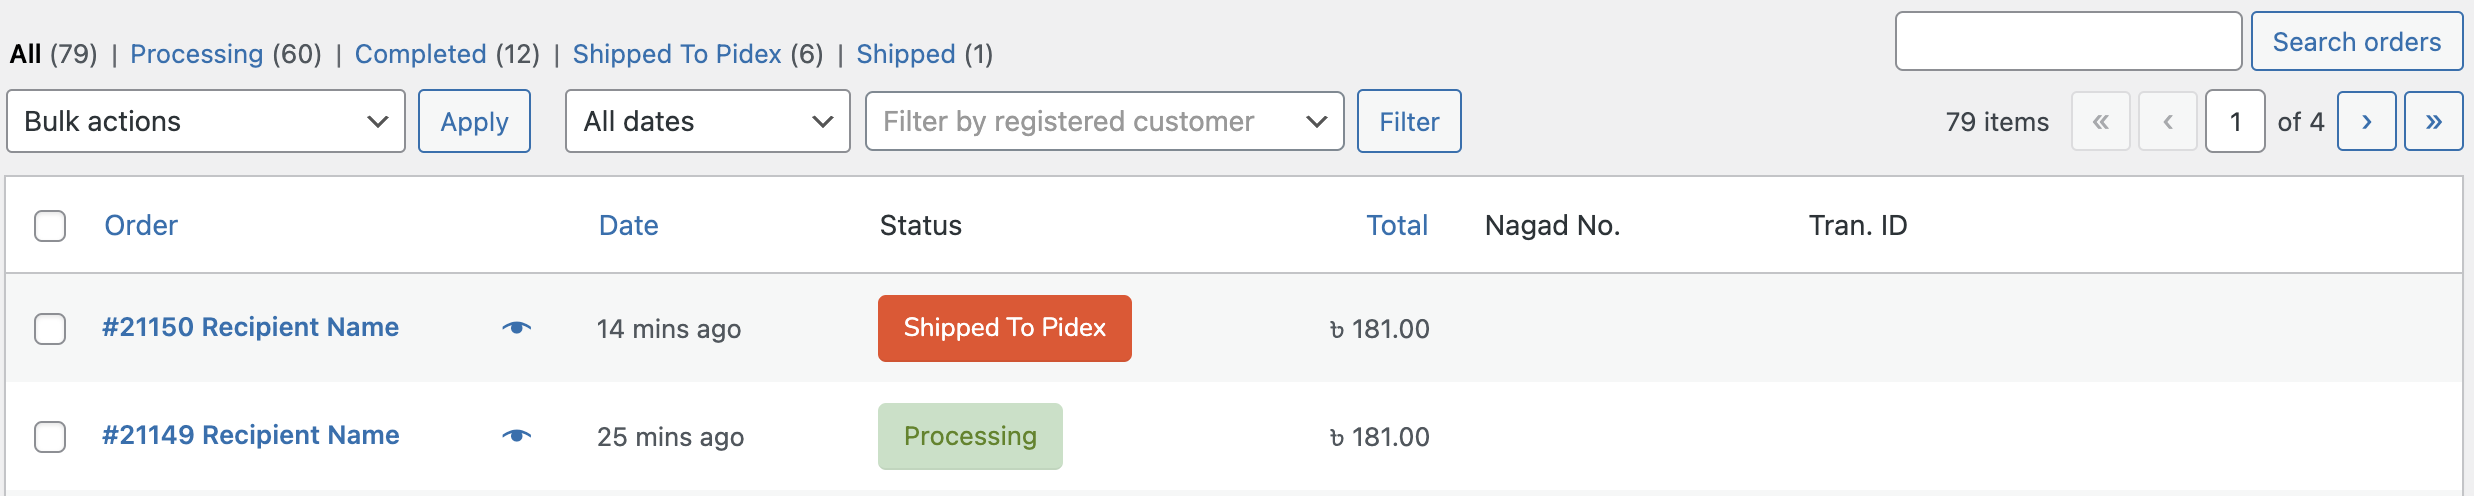Click previous page arrow
The height and width of the screenshot is (496, 2474).
[x=2167, y=121]
